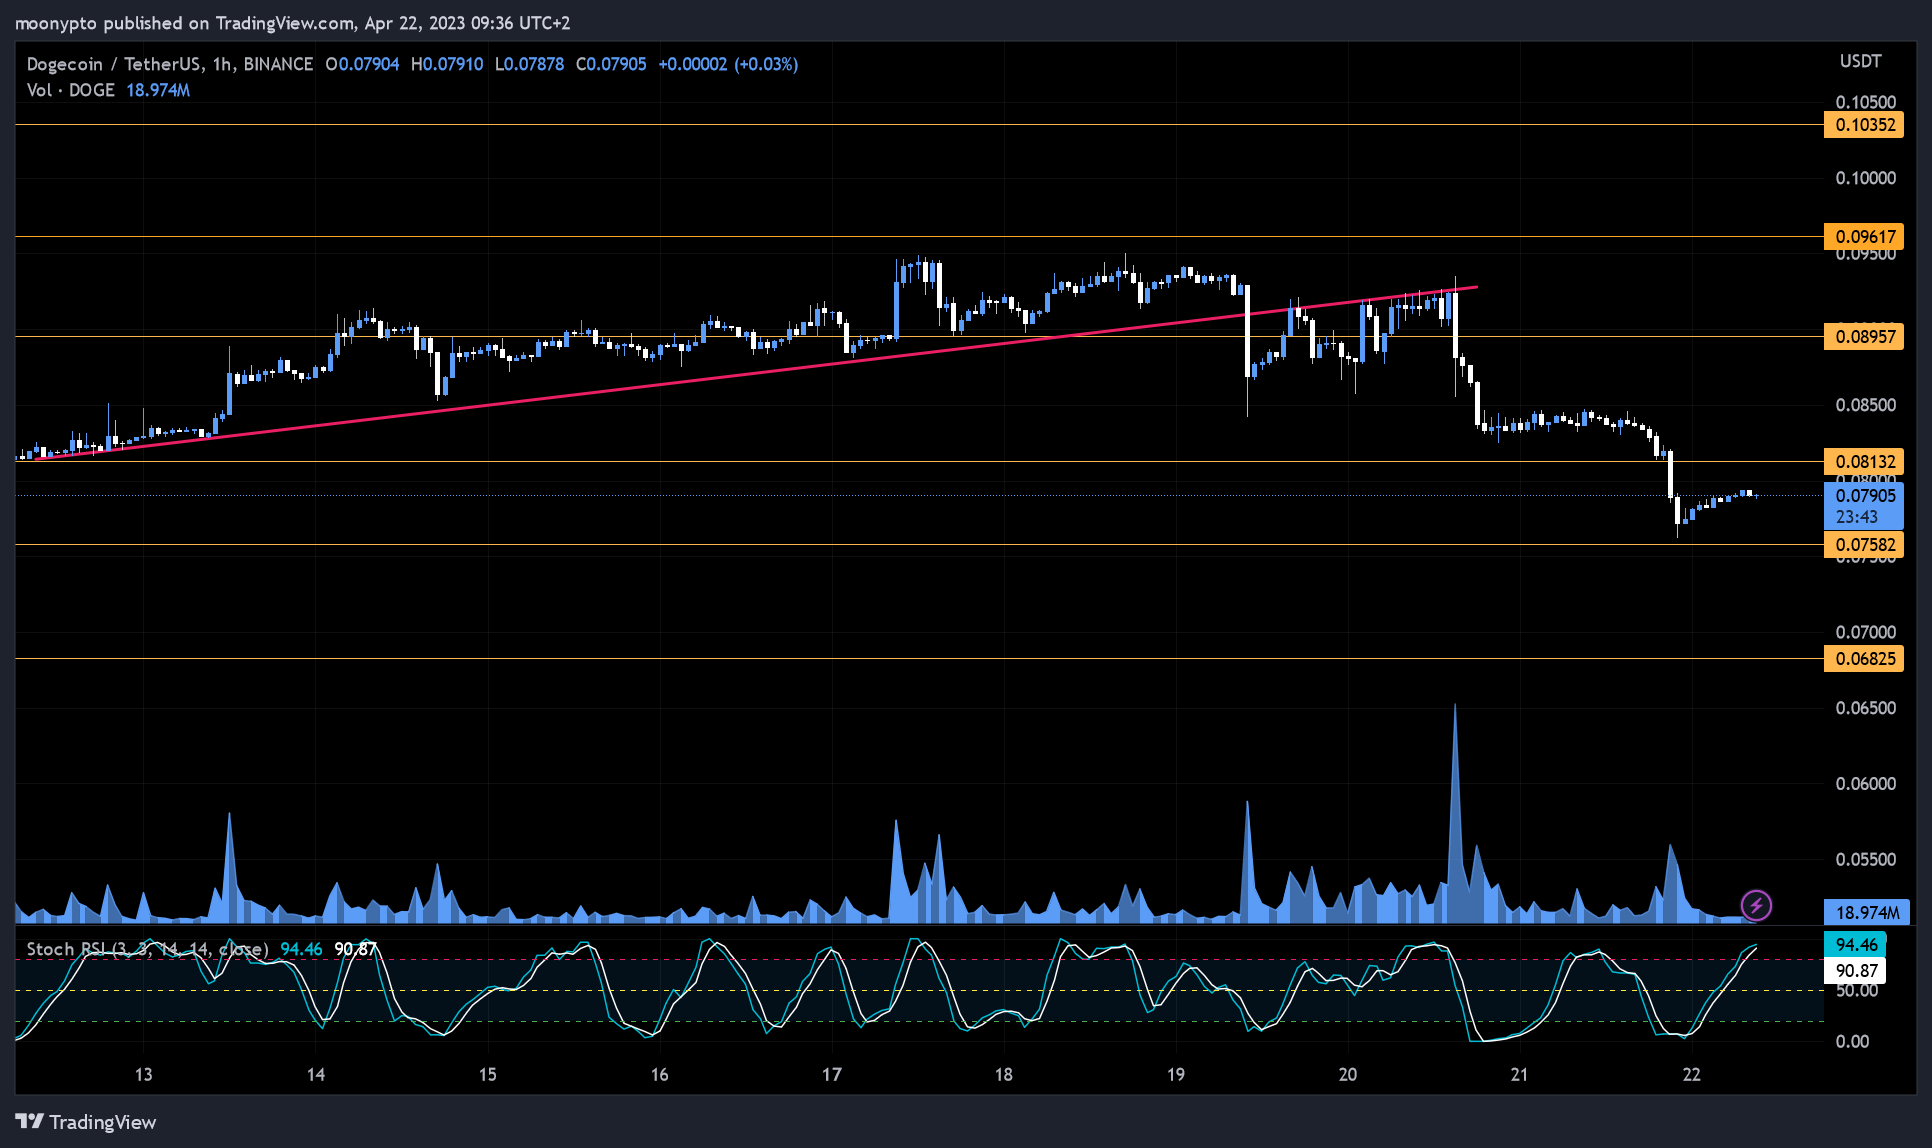1932x1148 pixels.
Task: Click the 0.08500 price scale tick
Action: tap(1865, 405)
